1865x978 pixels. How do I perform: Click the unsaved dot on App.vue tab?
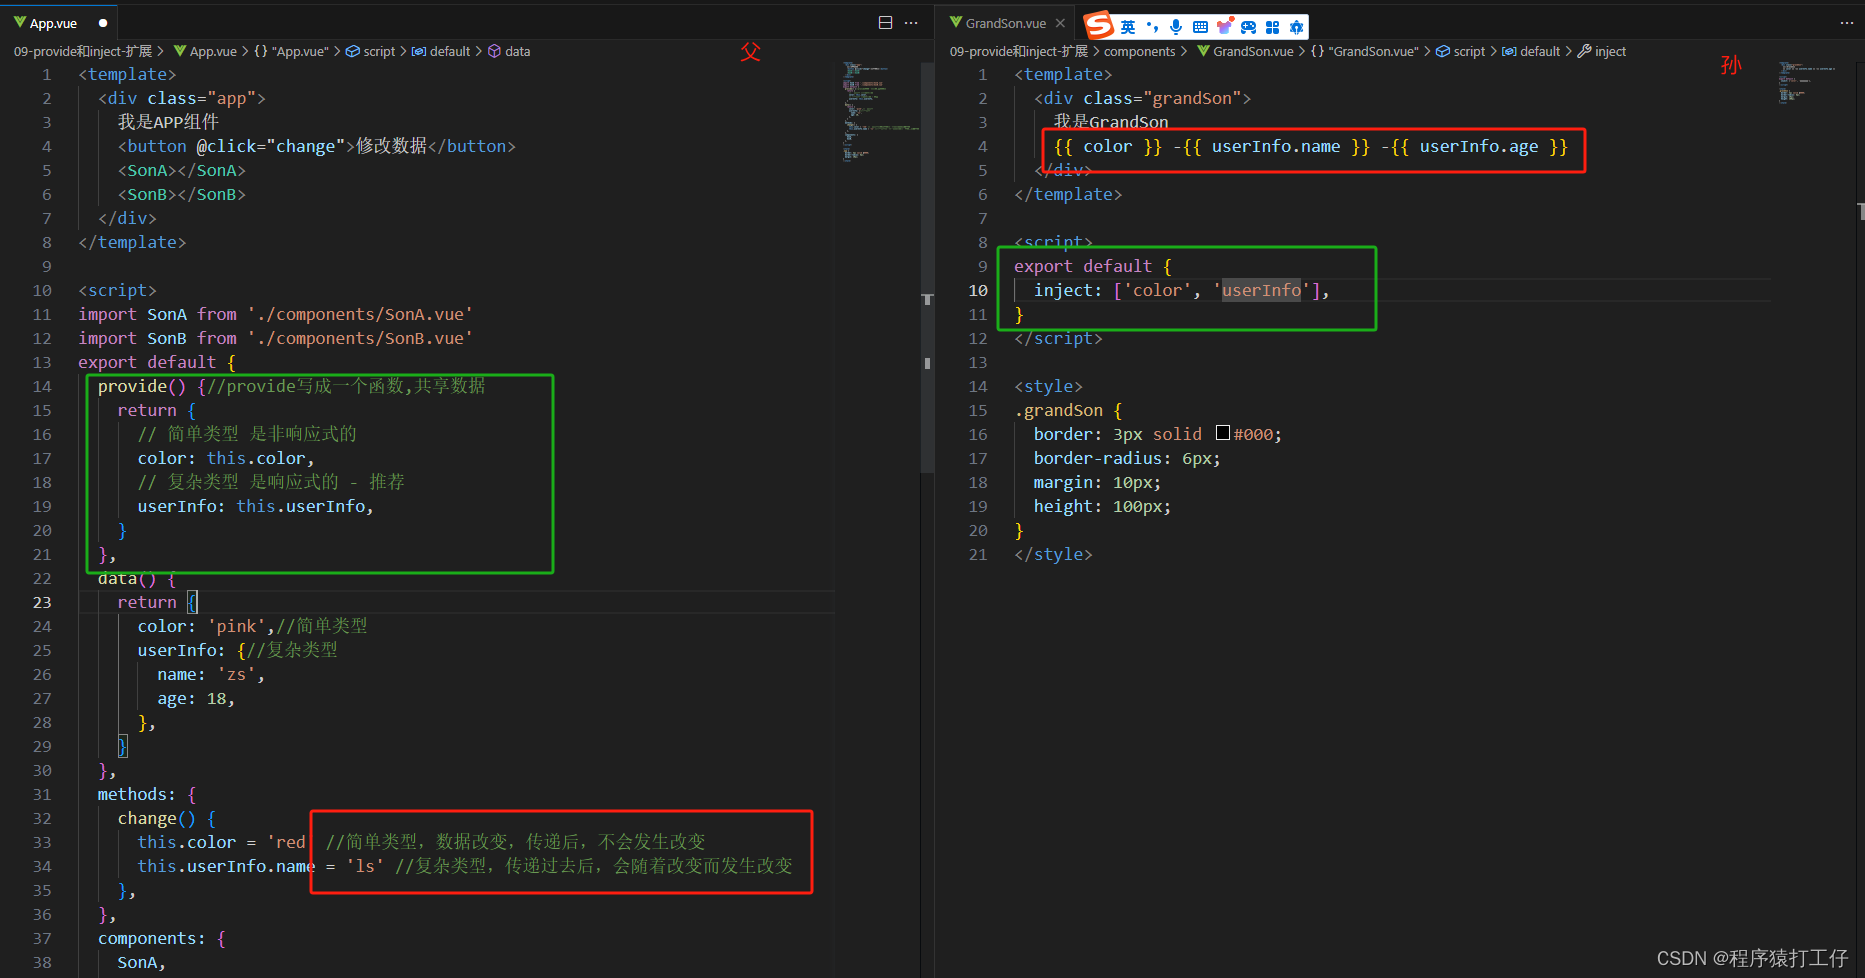(x=103, y=23)
